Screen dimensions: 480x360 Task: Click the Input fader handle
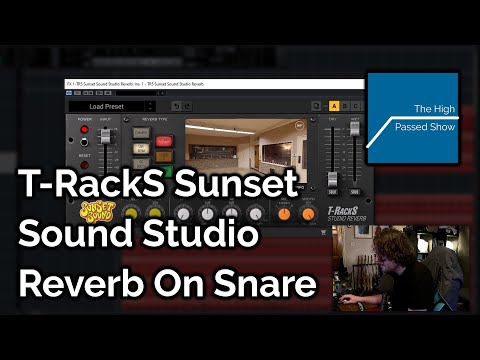[105, 136]
